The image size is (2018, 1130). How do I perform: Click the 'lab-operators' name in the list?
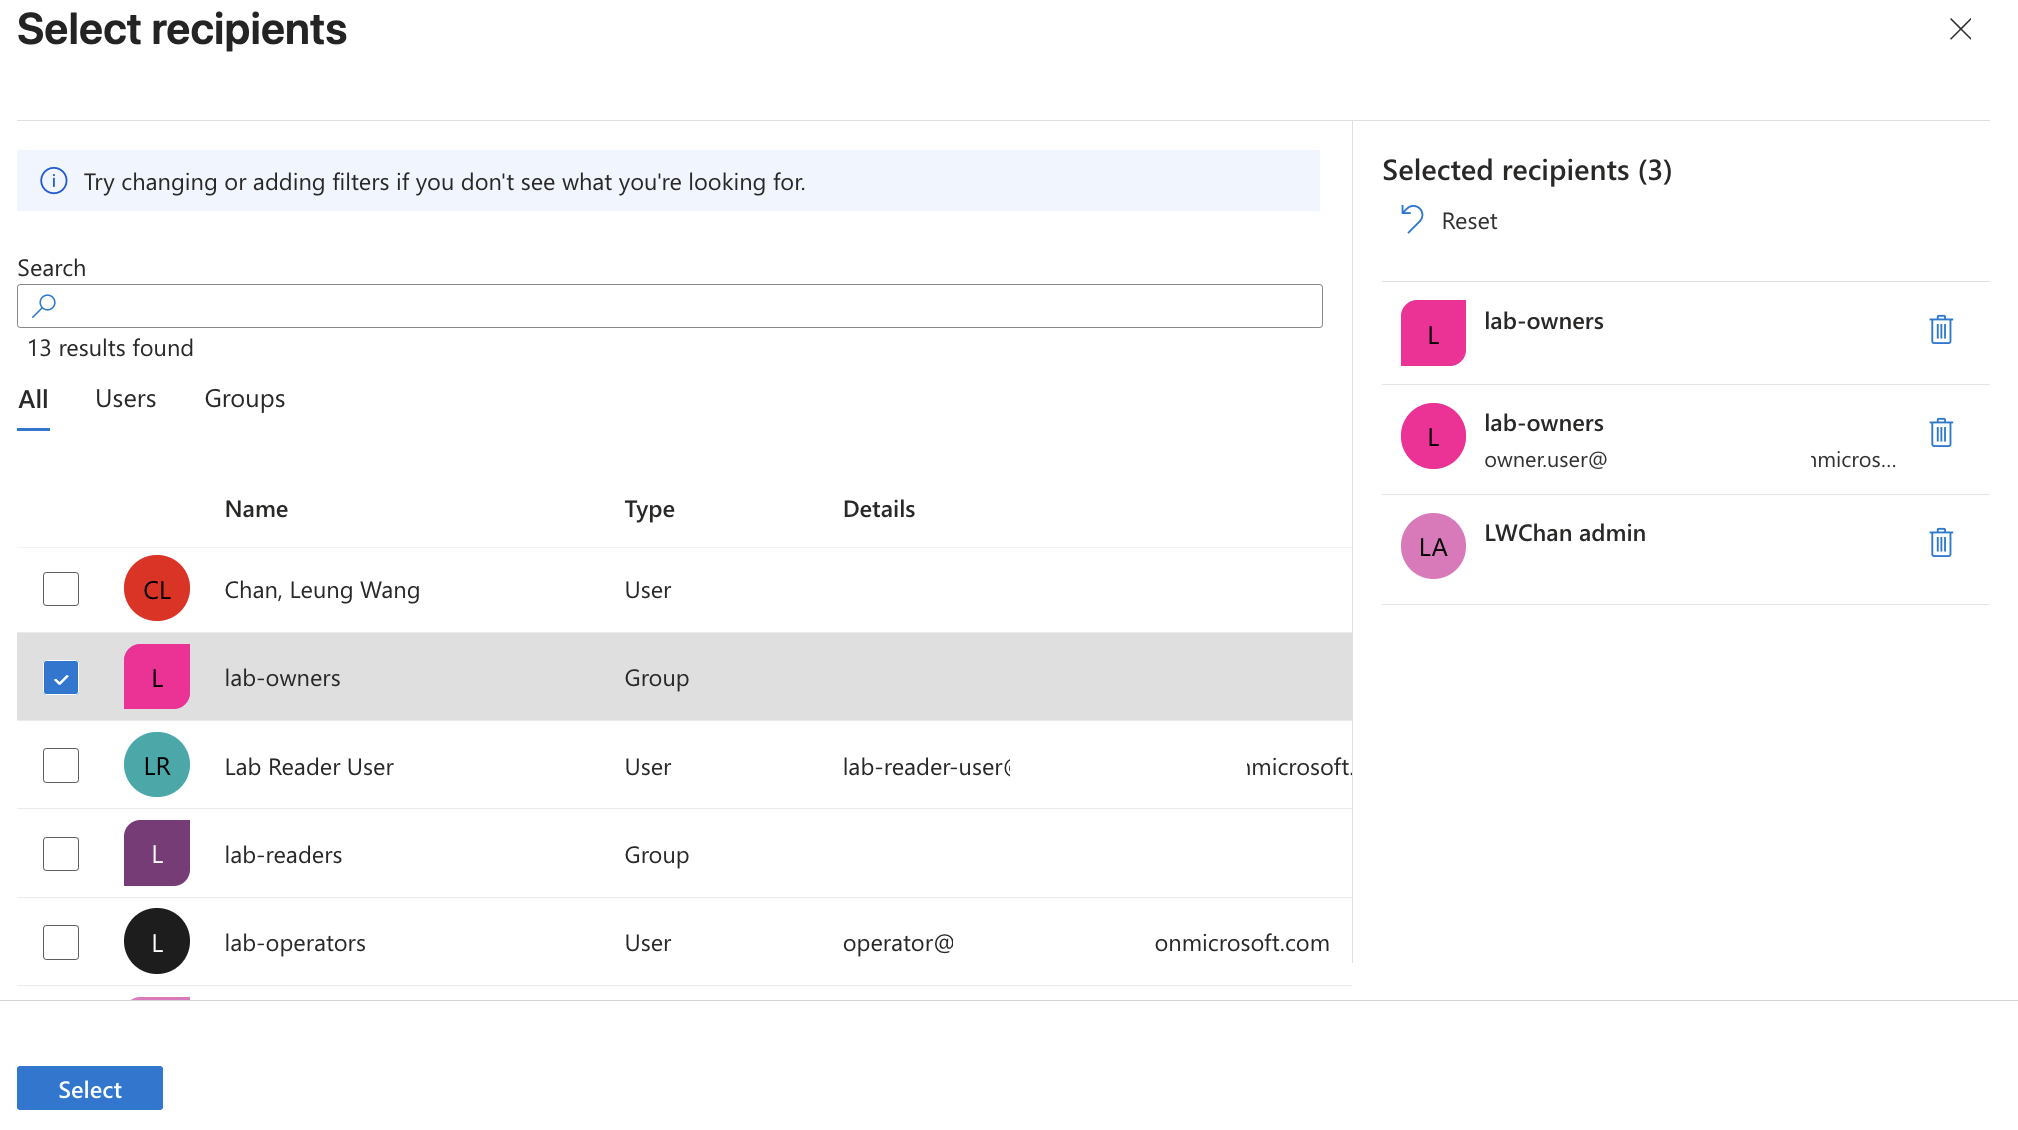point(295,943)
